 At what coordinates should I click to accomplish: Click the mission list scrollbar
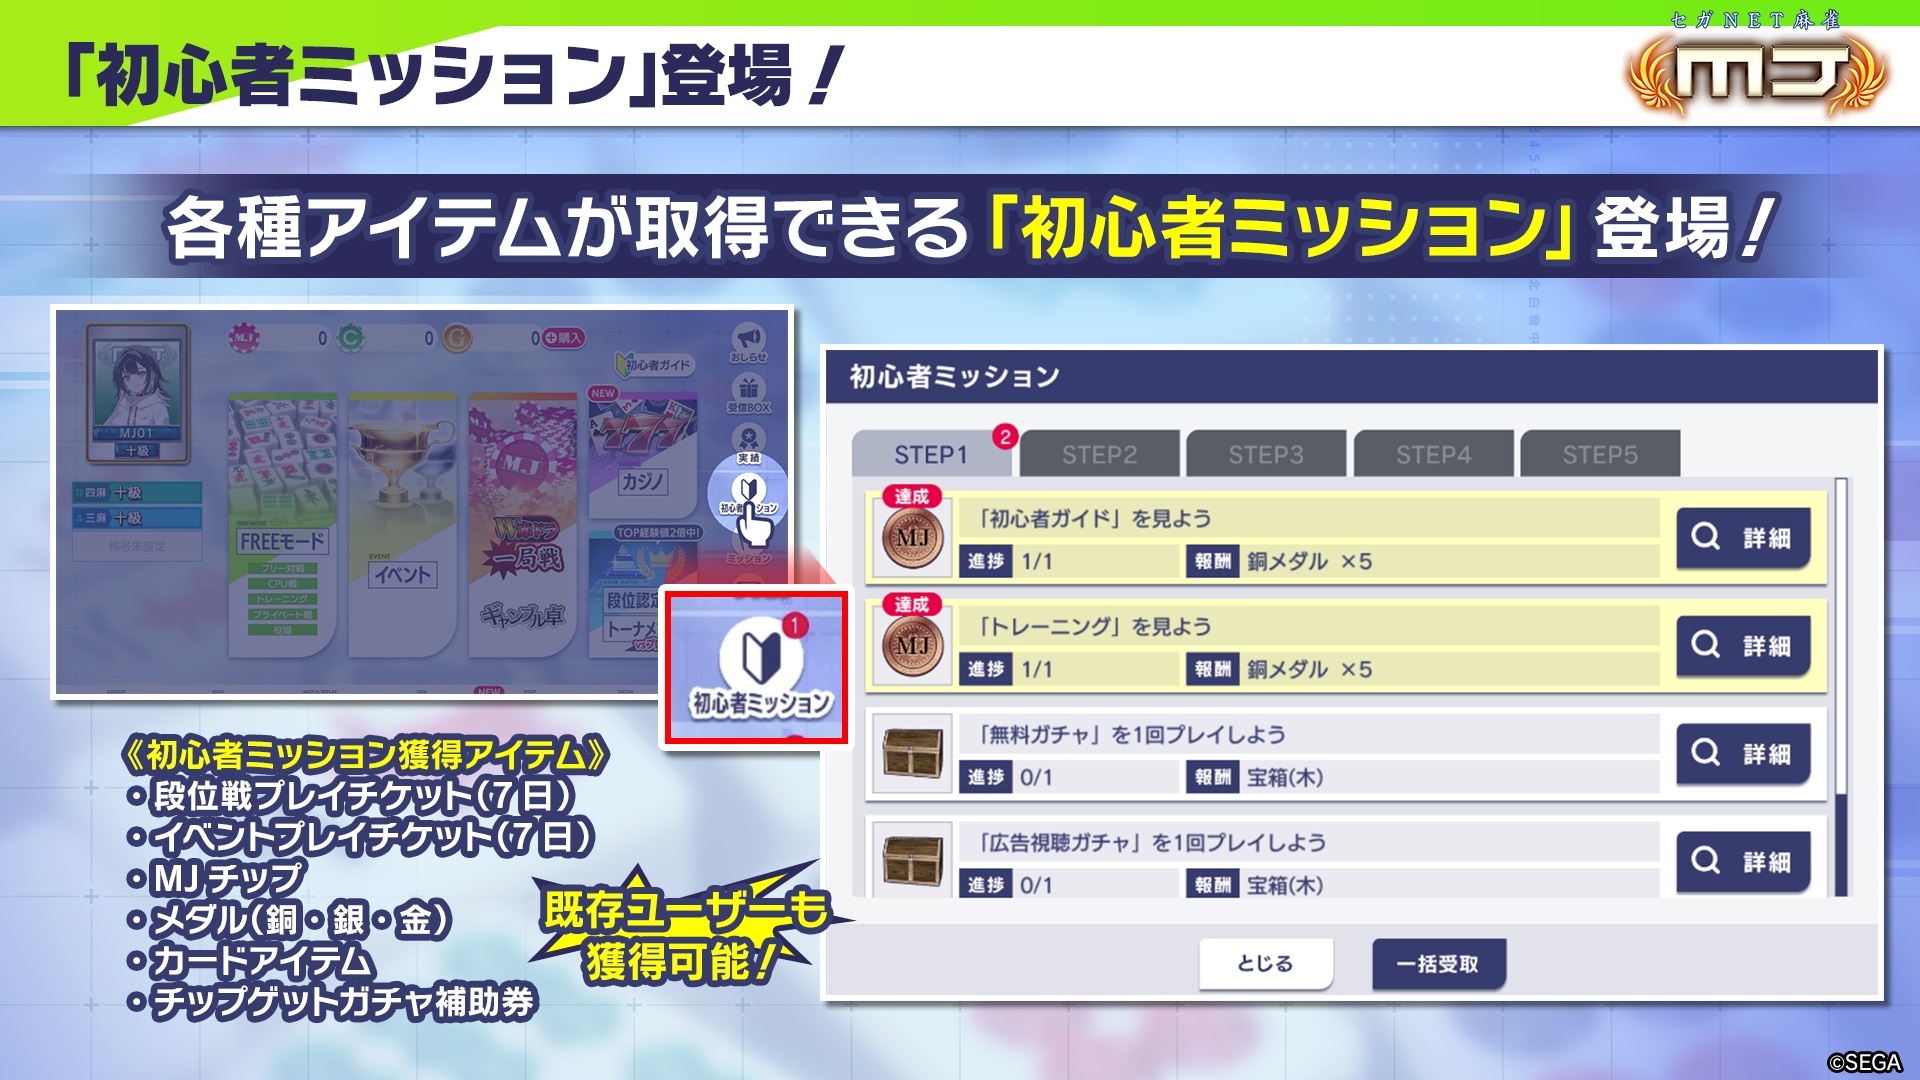[1841, 688]
